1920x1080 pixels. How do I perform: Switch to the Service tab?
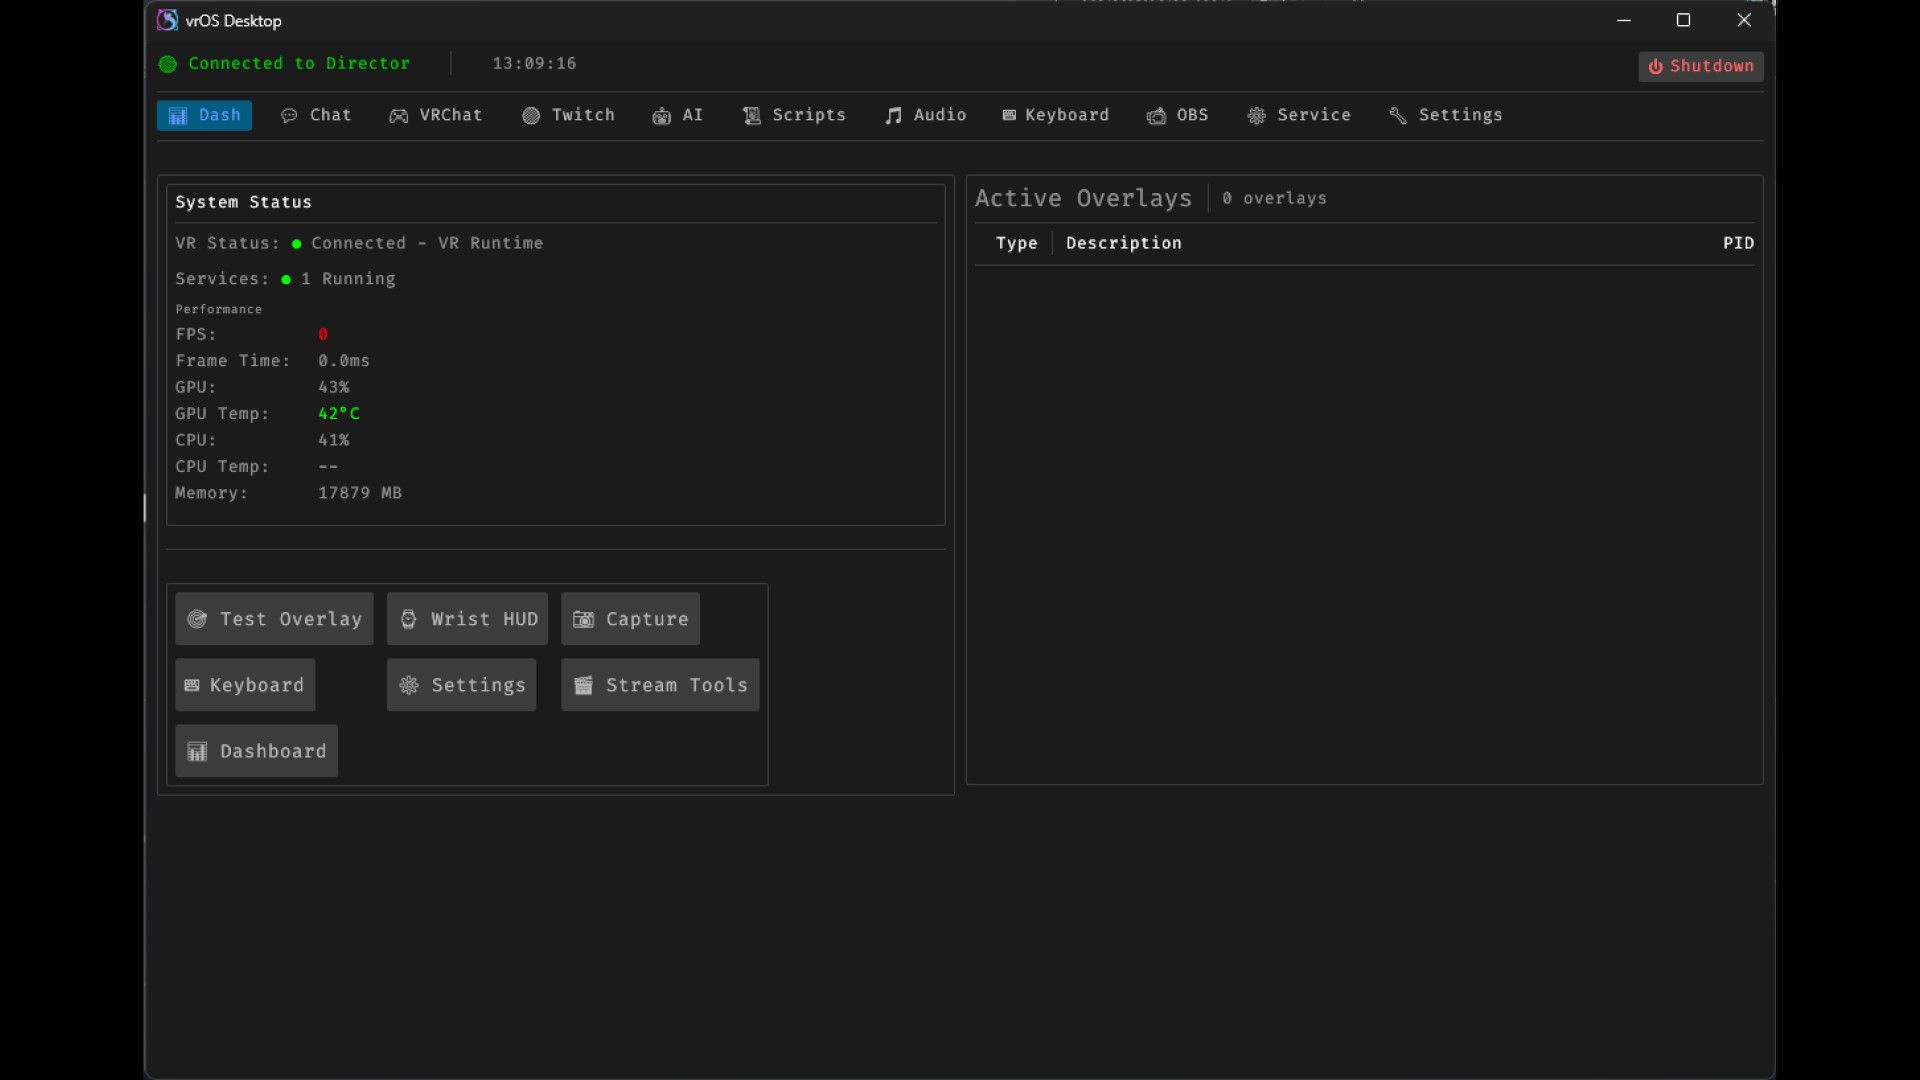(x=1299, y=115)
